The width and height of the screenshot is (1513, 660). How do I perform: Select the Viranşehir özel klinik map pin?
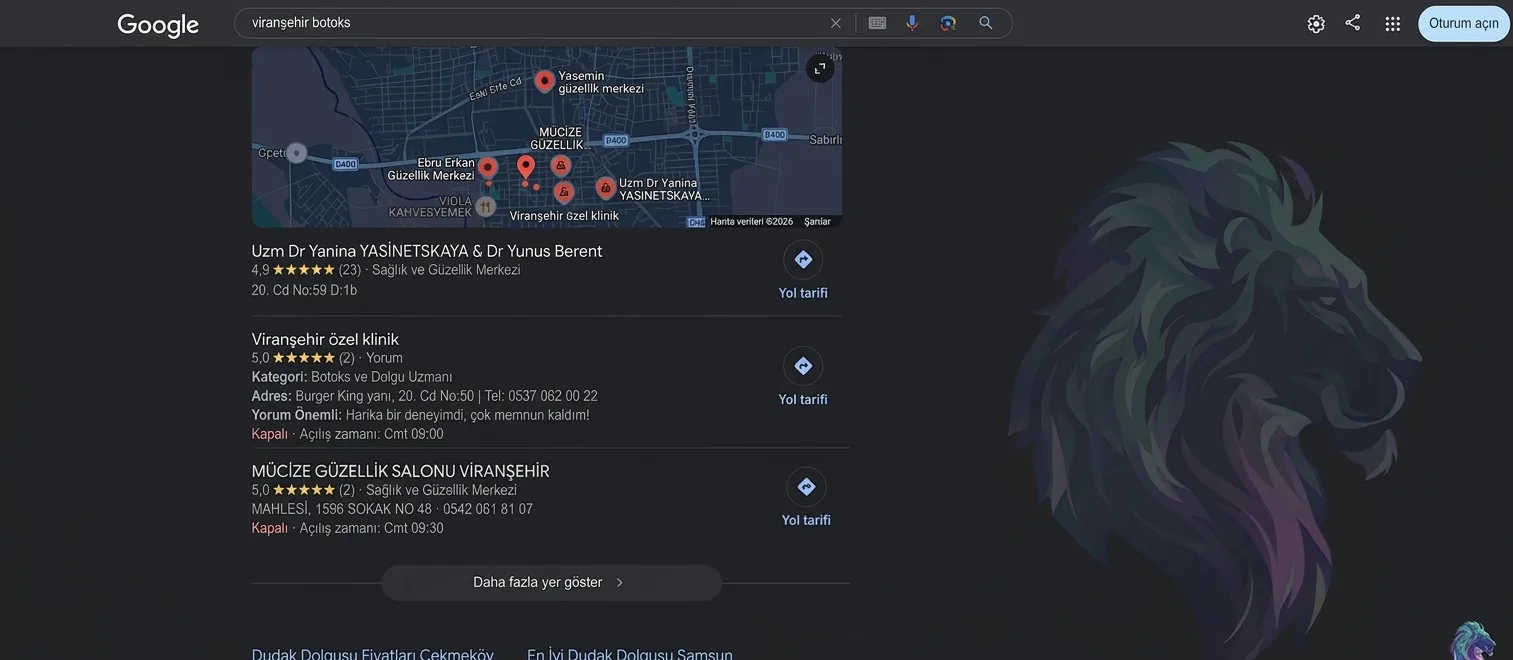[564, 192]
